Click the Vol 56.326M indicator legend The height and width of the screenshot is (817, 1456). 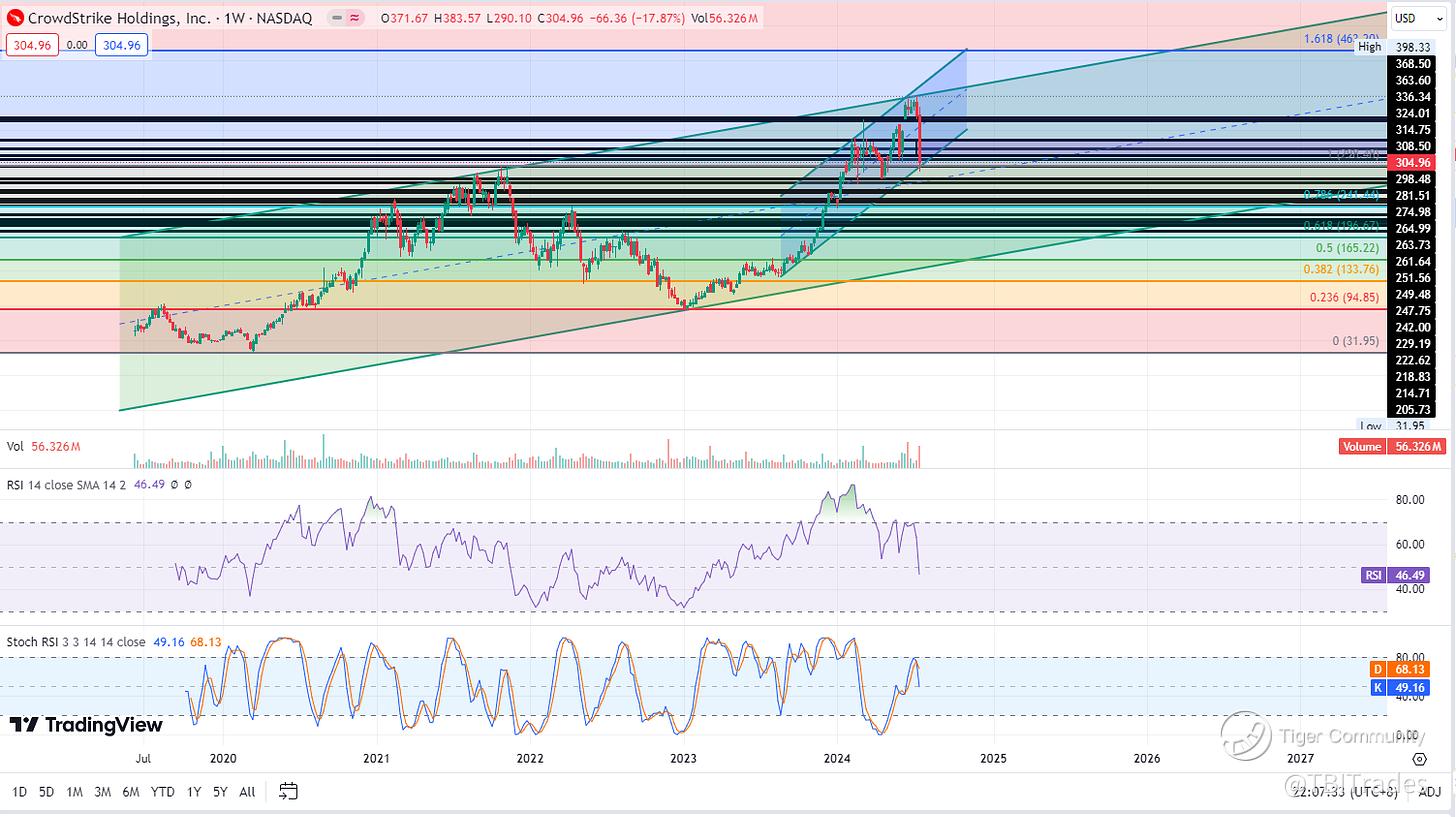tap(44, 447)
